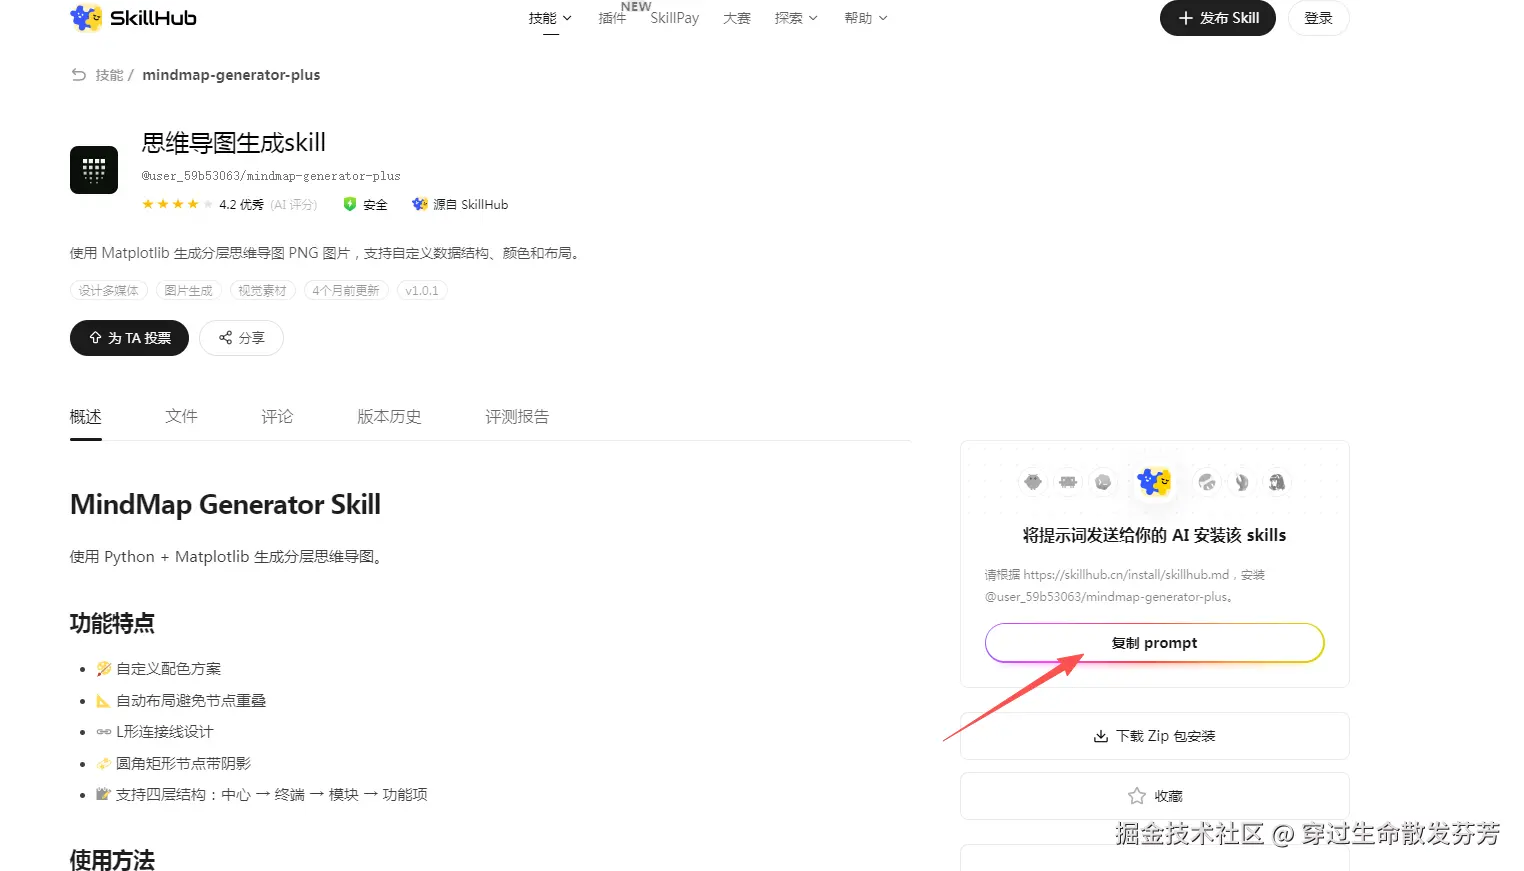The height and width of the screenshot is (871, 1524).
Task: Click the black grid skill icon
Action: pos(94,170)
